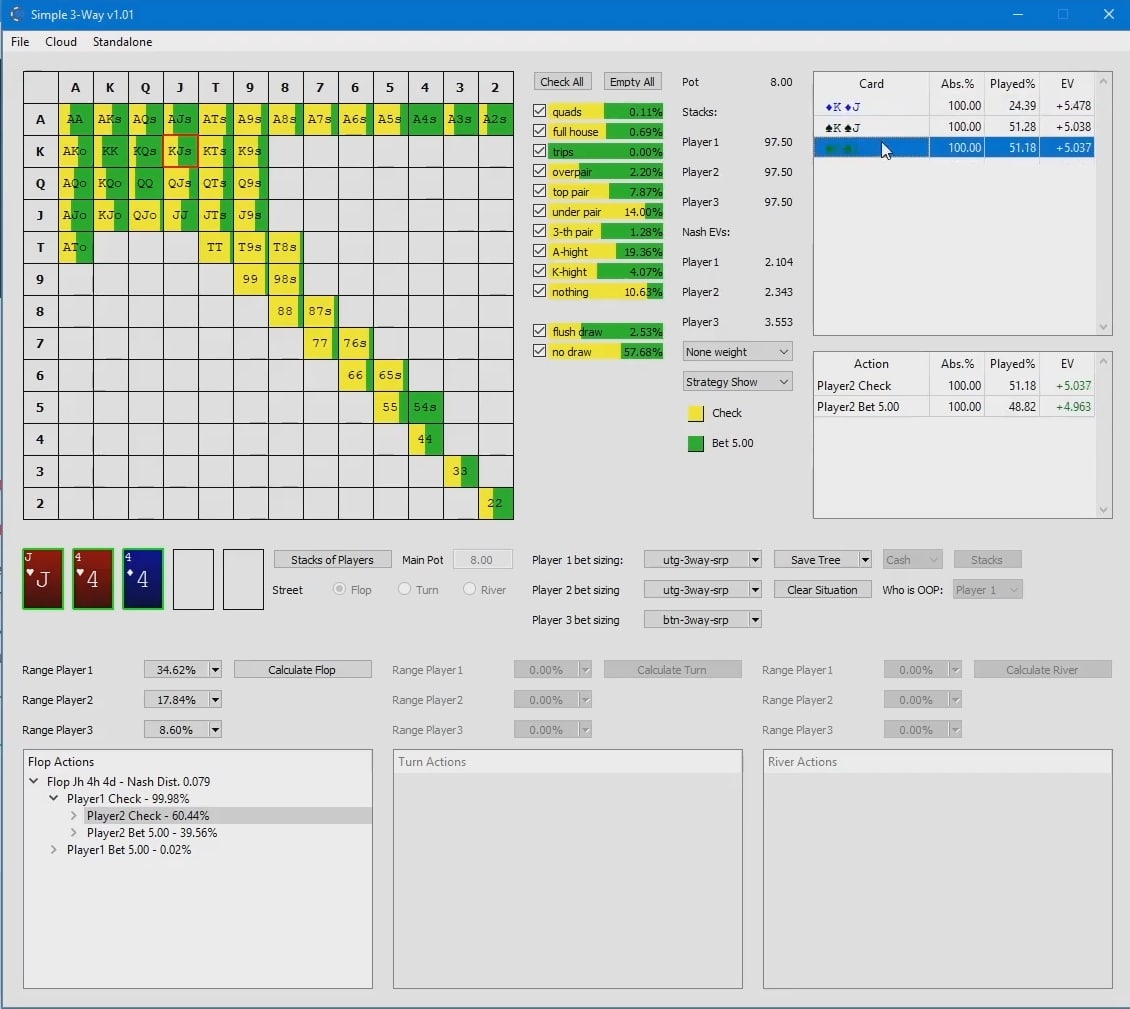Click the Clear Situation button
Viewport: 1130px width, 1009px height.
[822, 589]
